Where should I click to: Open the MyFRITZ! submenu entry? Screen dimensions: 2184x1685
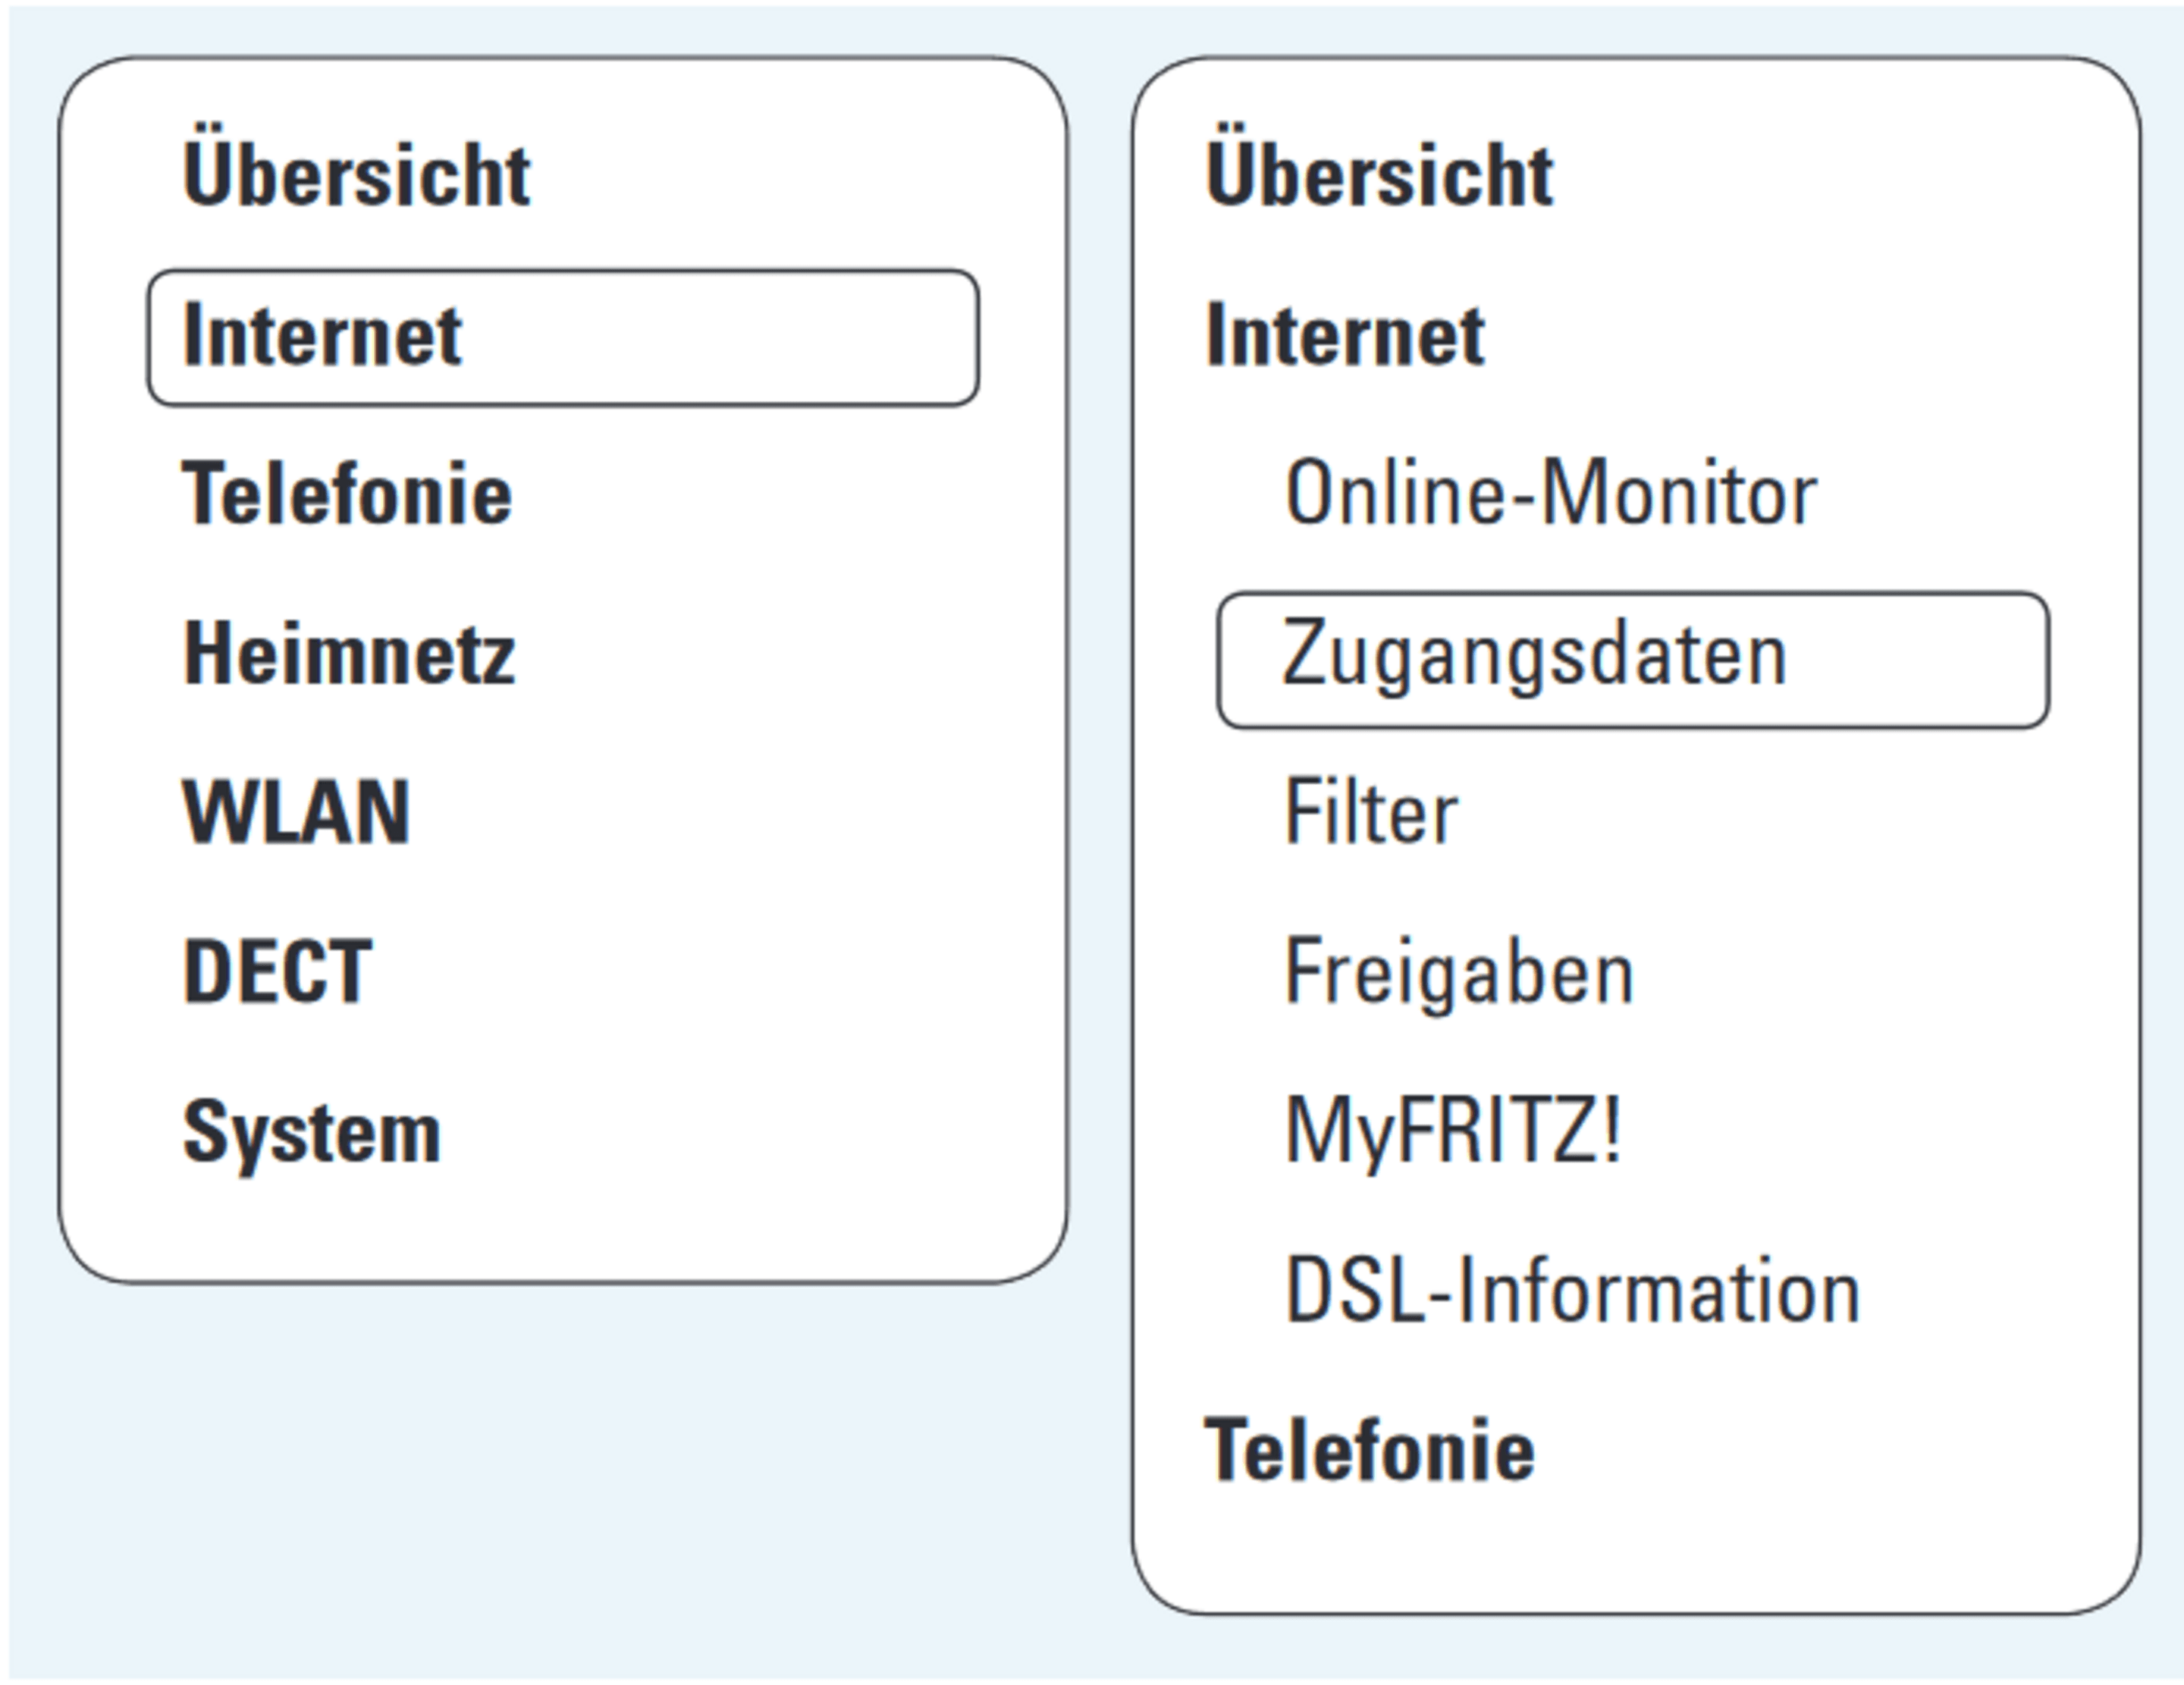[x=1452, y=1131]
